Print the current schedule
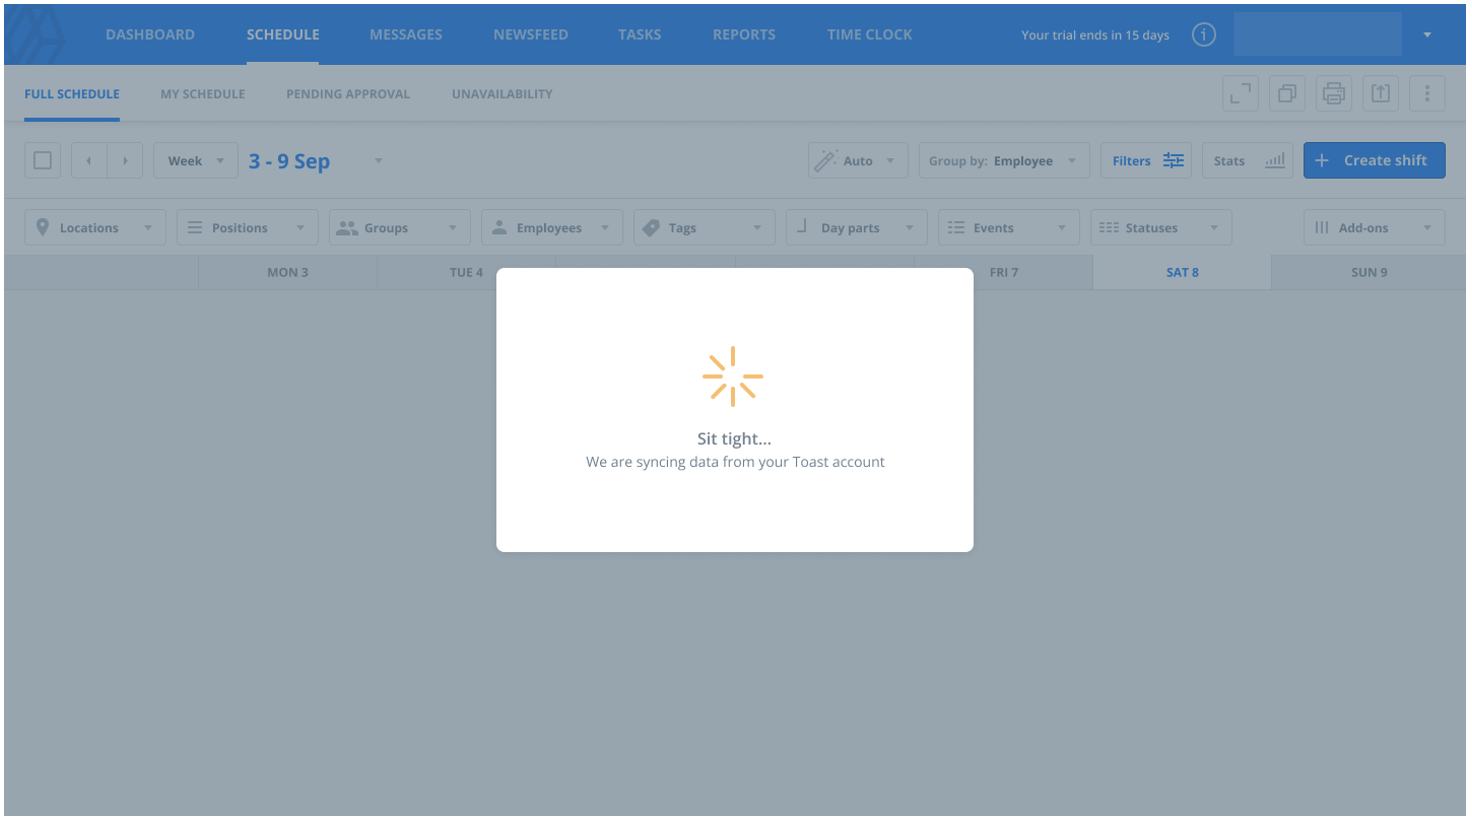 [1334, 93]
